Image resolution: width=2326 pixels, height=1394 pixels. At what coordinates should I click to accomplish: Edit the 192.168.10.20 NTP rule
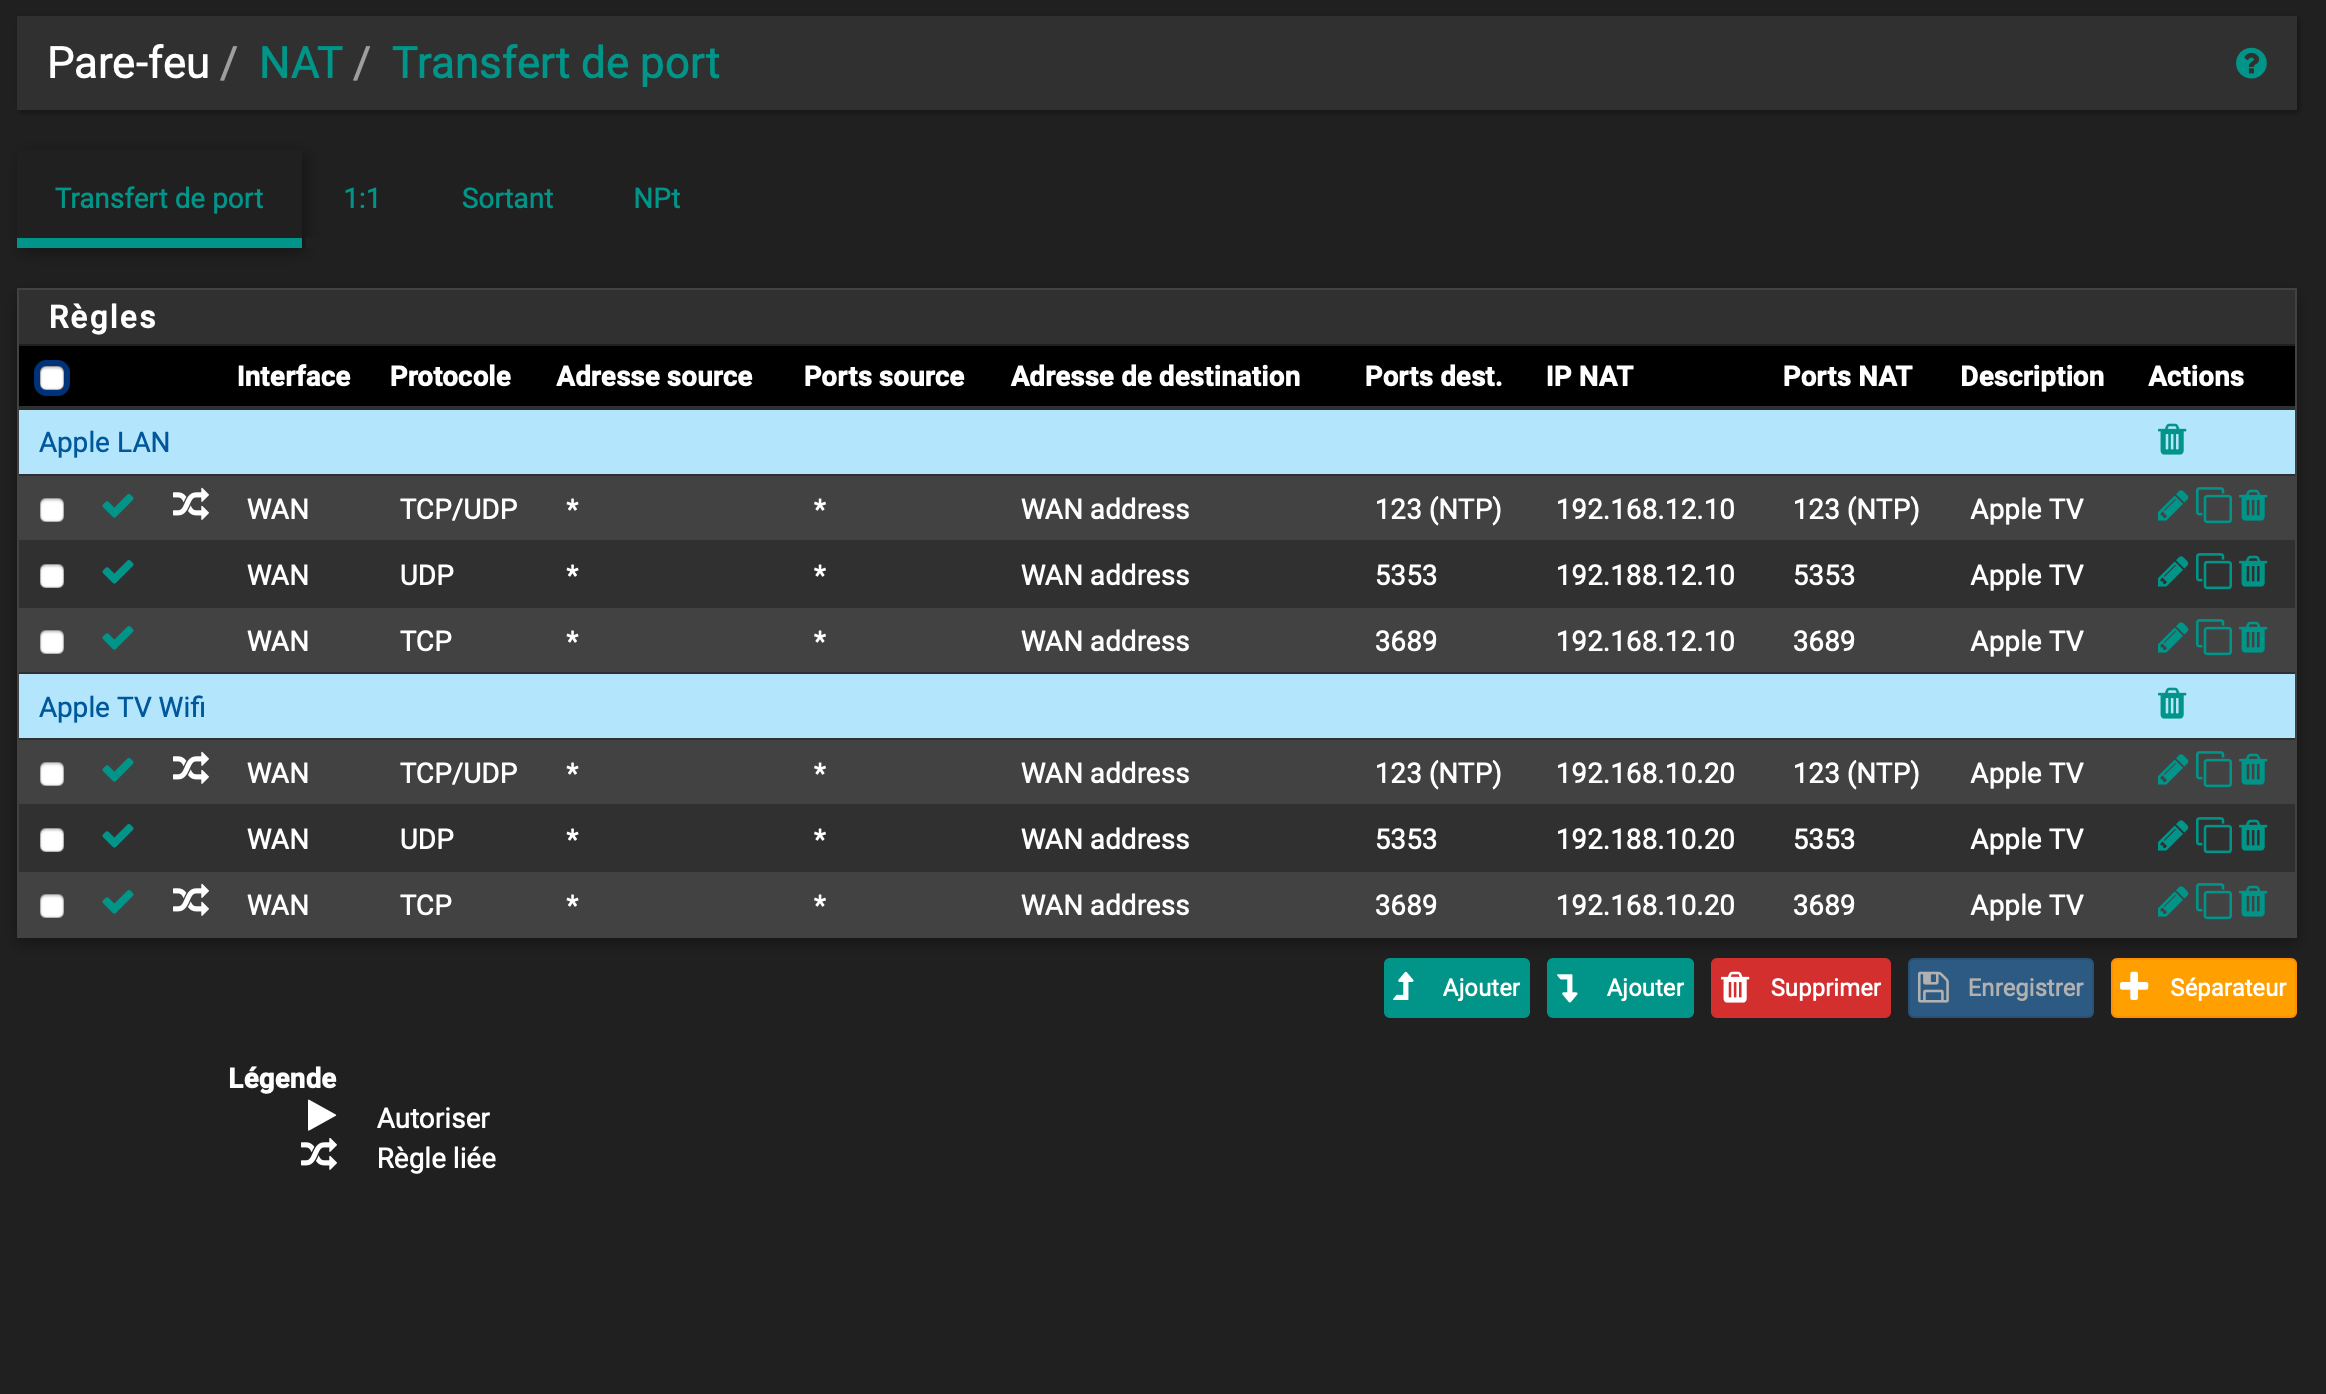click(x=2171, y=771)
